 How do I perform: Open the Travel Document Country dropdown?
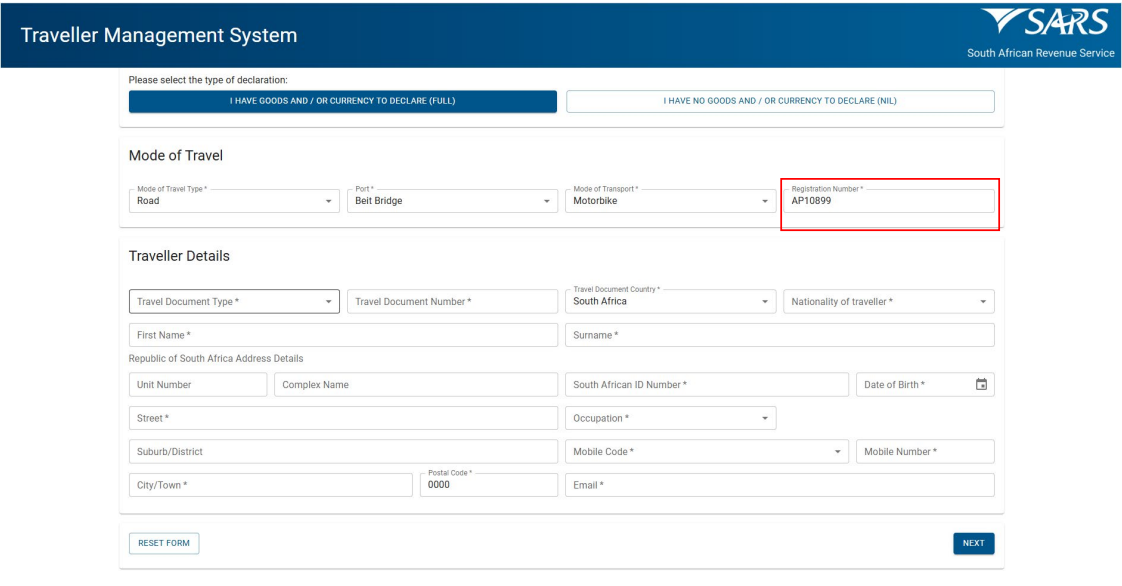pyautogui.click(x=670, y=302)
